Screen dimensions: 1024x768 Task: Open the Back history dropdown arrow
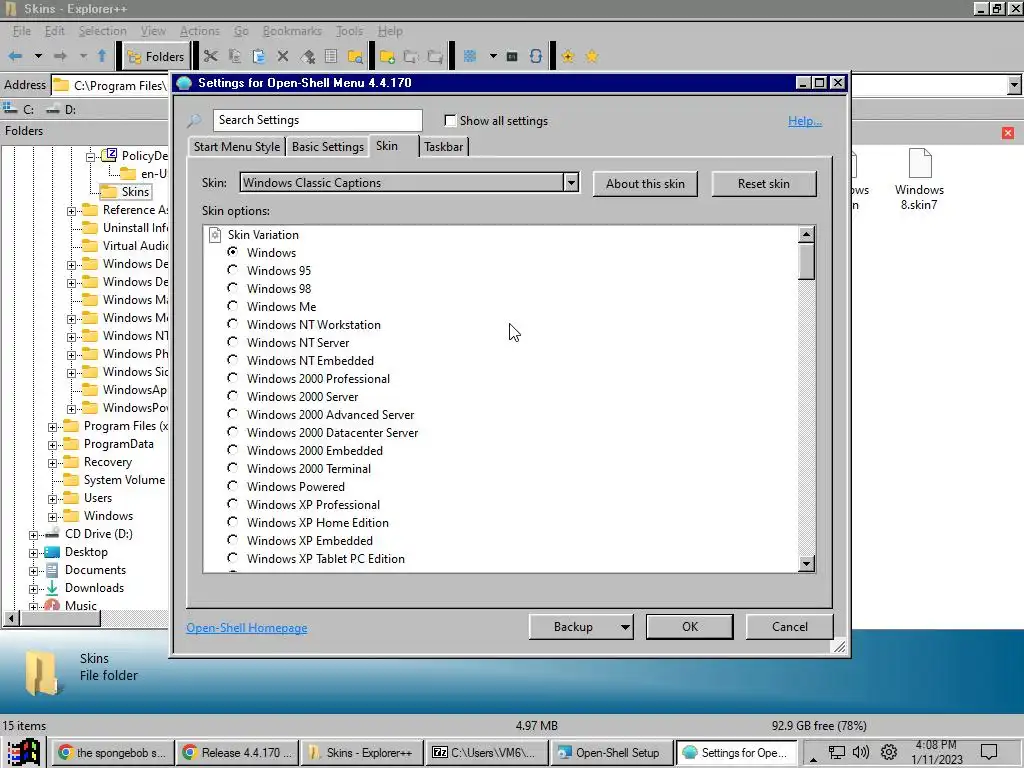click(x=39, y=56)
